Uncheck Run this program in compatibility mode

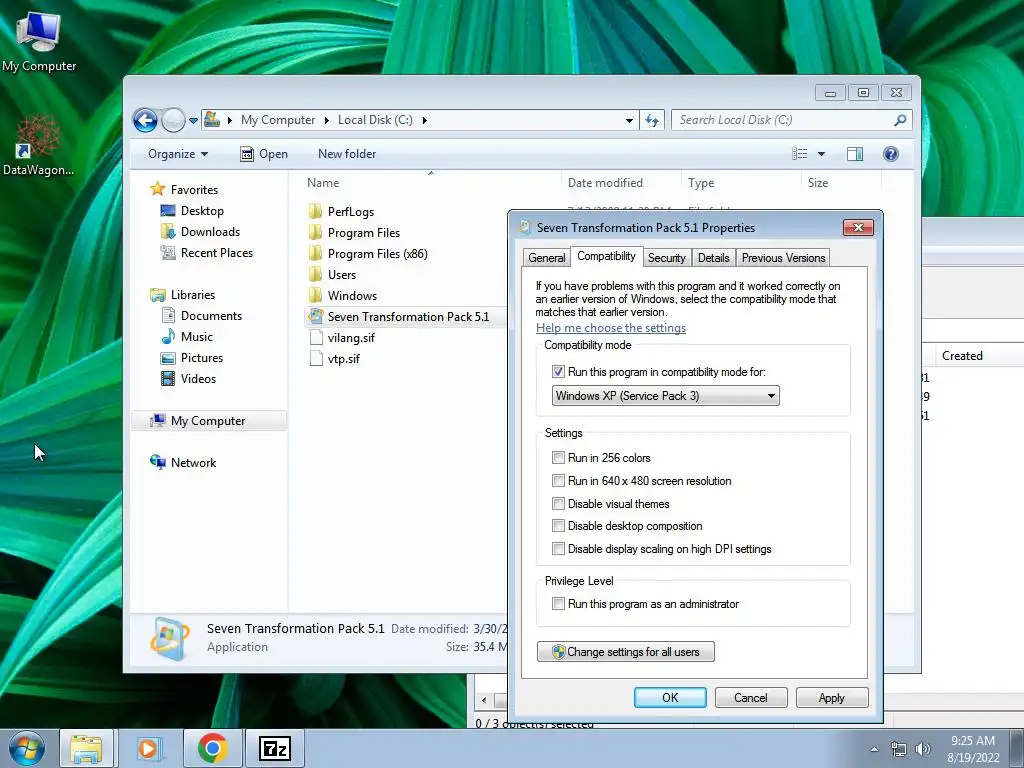pyautogui.click(x=558, y=372)
